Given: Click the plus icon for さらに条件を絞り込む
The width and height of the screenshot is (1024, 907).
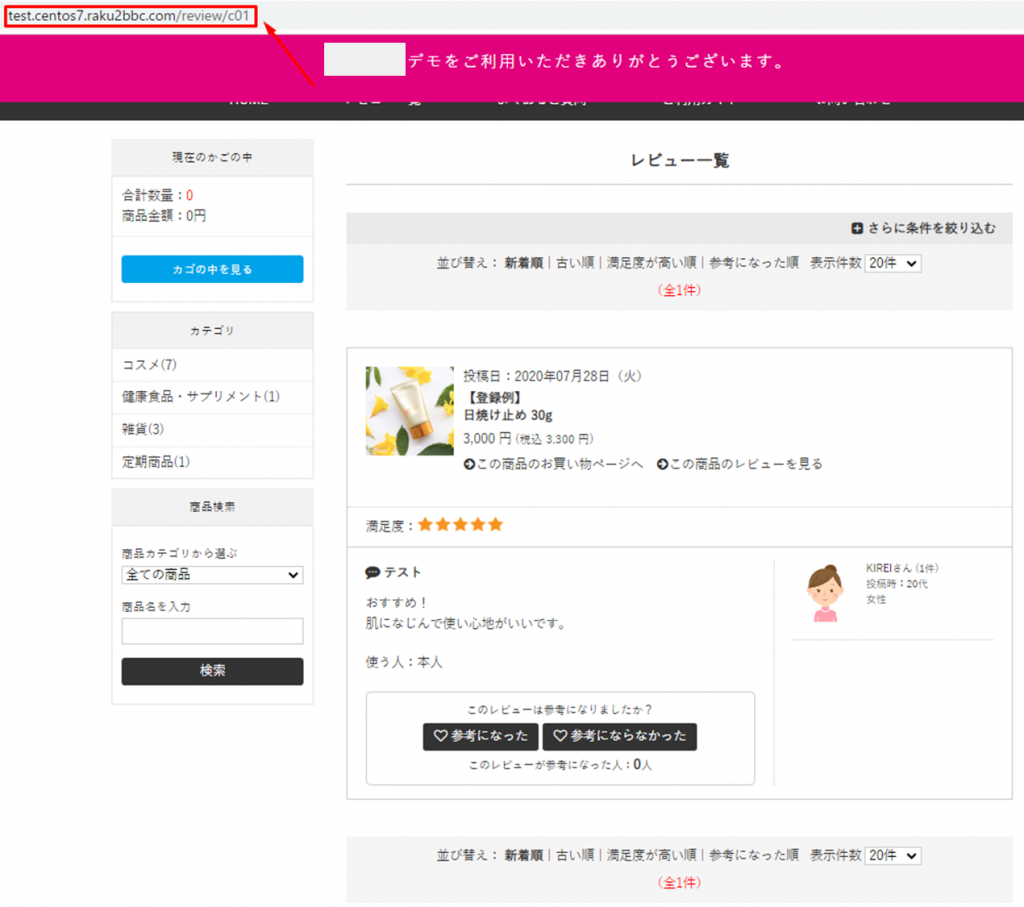Looking at the screenshot, I should click(857, 229).
